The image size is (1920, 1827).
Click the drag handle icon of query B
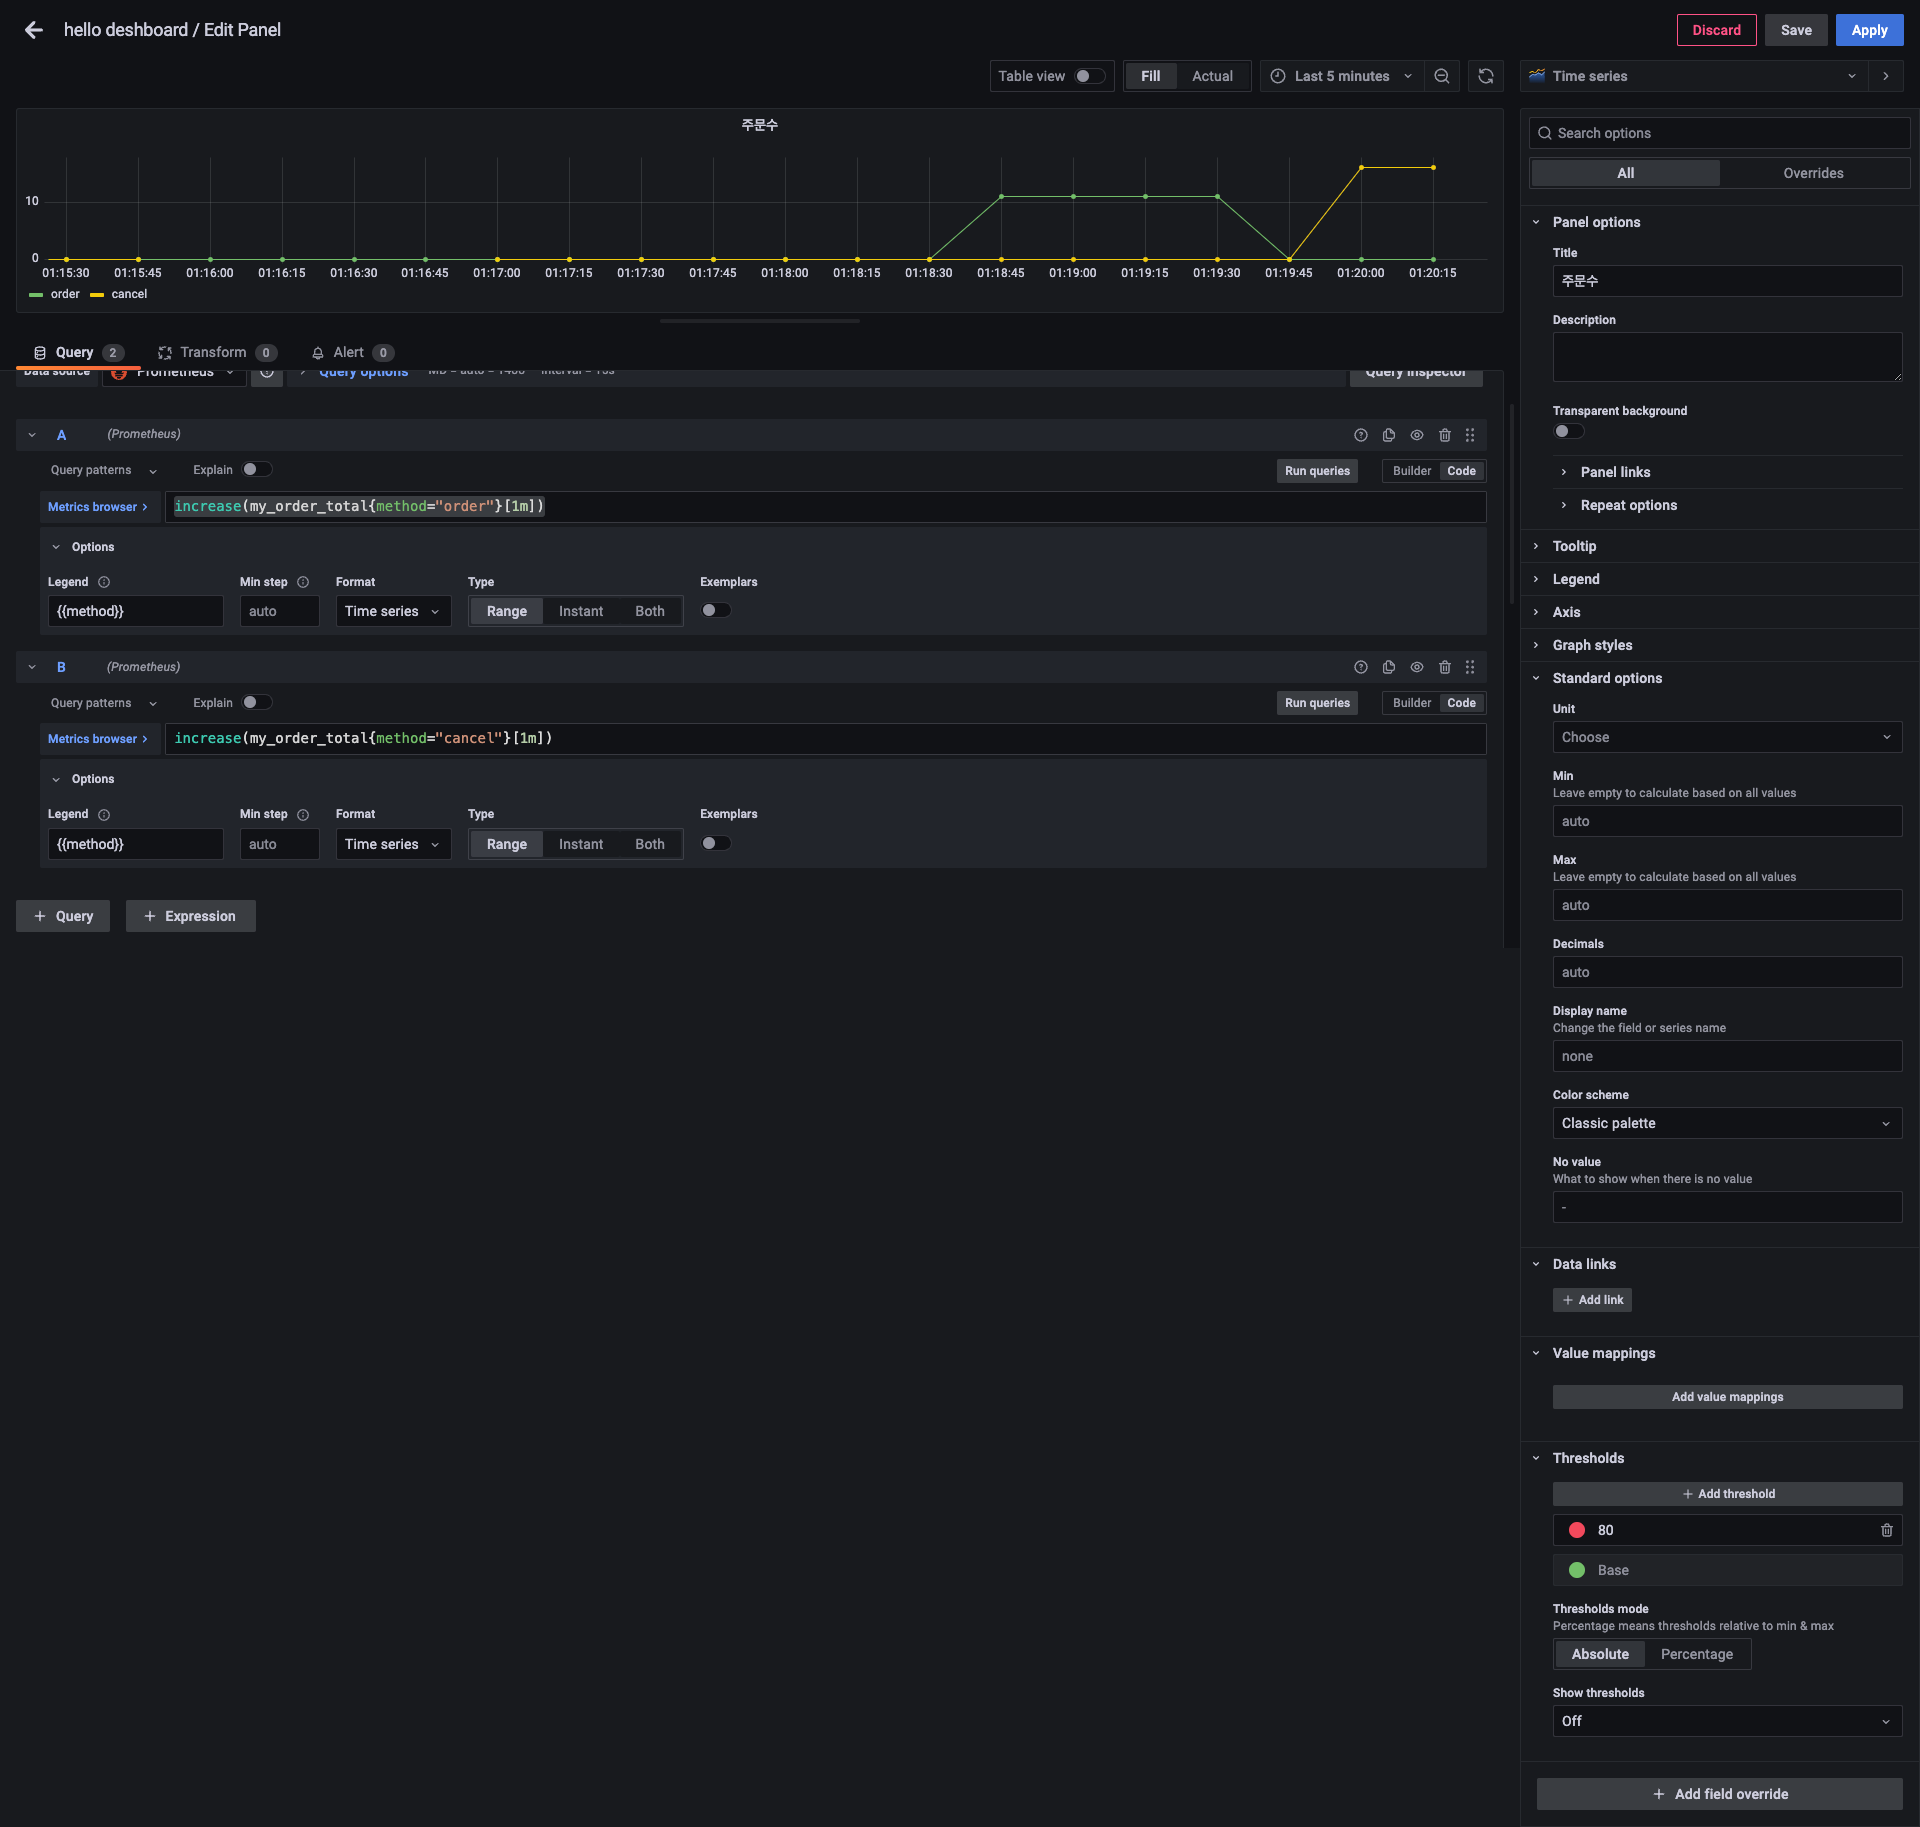1469,667
